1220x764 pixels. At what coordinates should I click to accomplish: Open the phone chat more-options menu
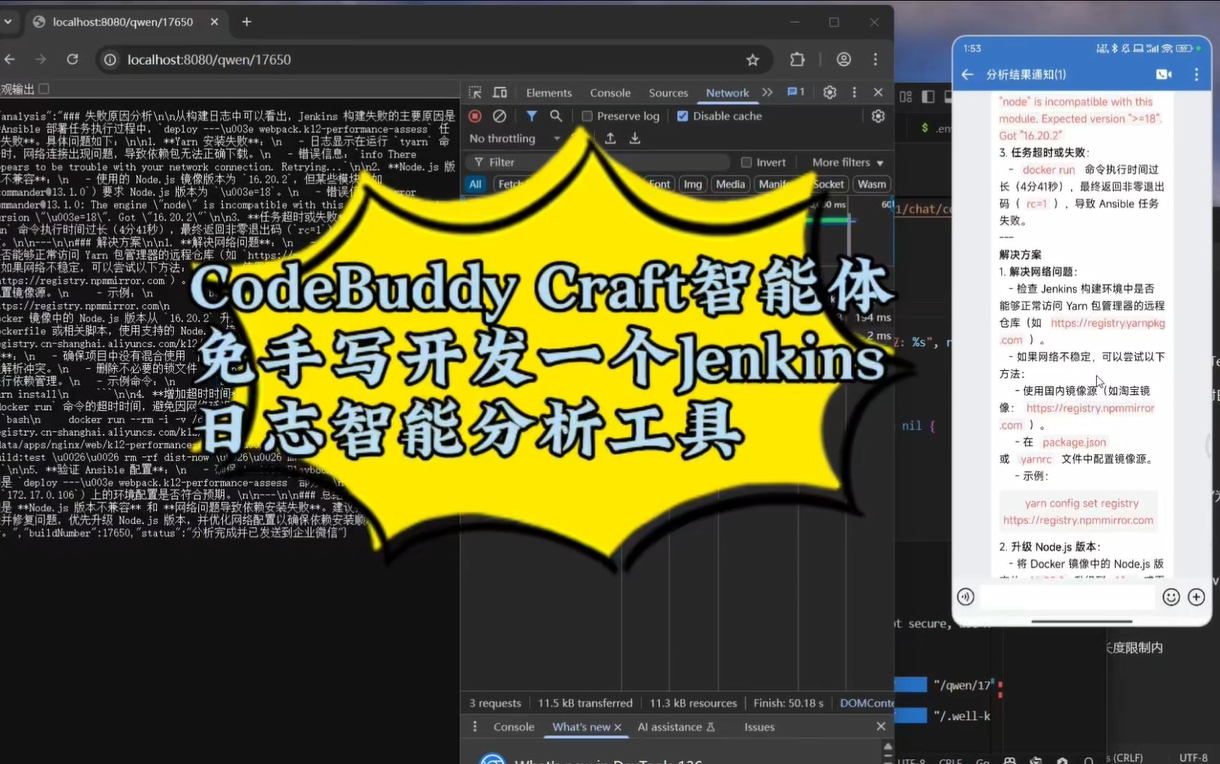pyautogui.click(x=1196, y=74)
